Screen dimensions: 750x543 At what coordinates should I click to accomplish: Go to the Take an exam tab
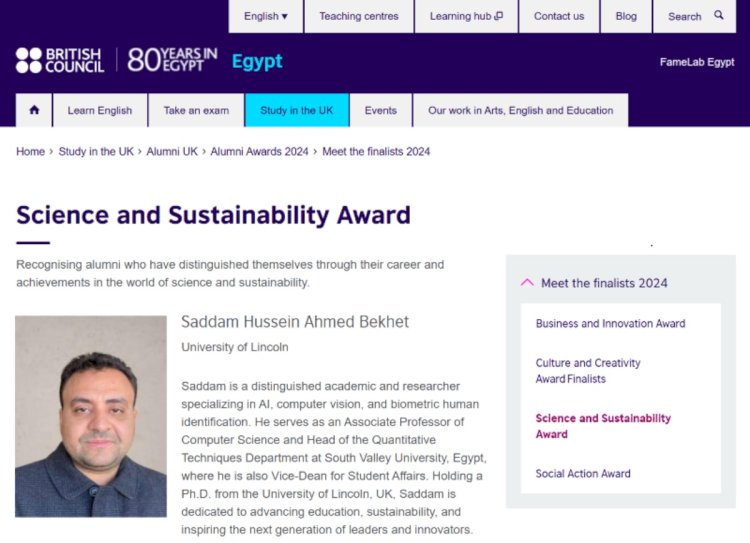point(196,110)
